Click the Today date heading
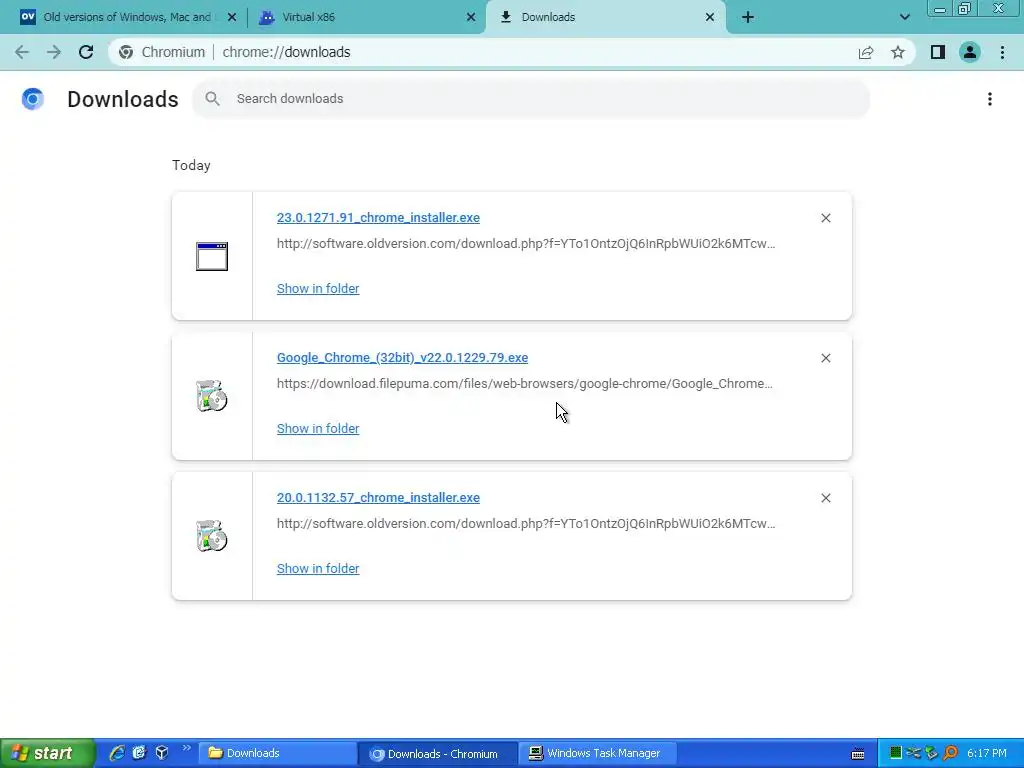Viewport: 1024px width, 768px height. pyautogui.click(x=191, y=165)
